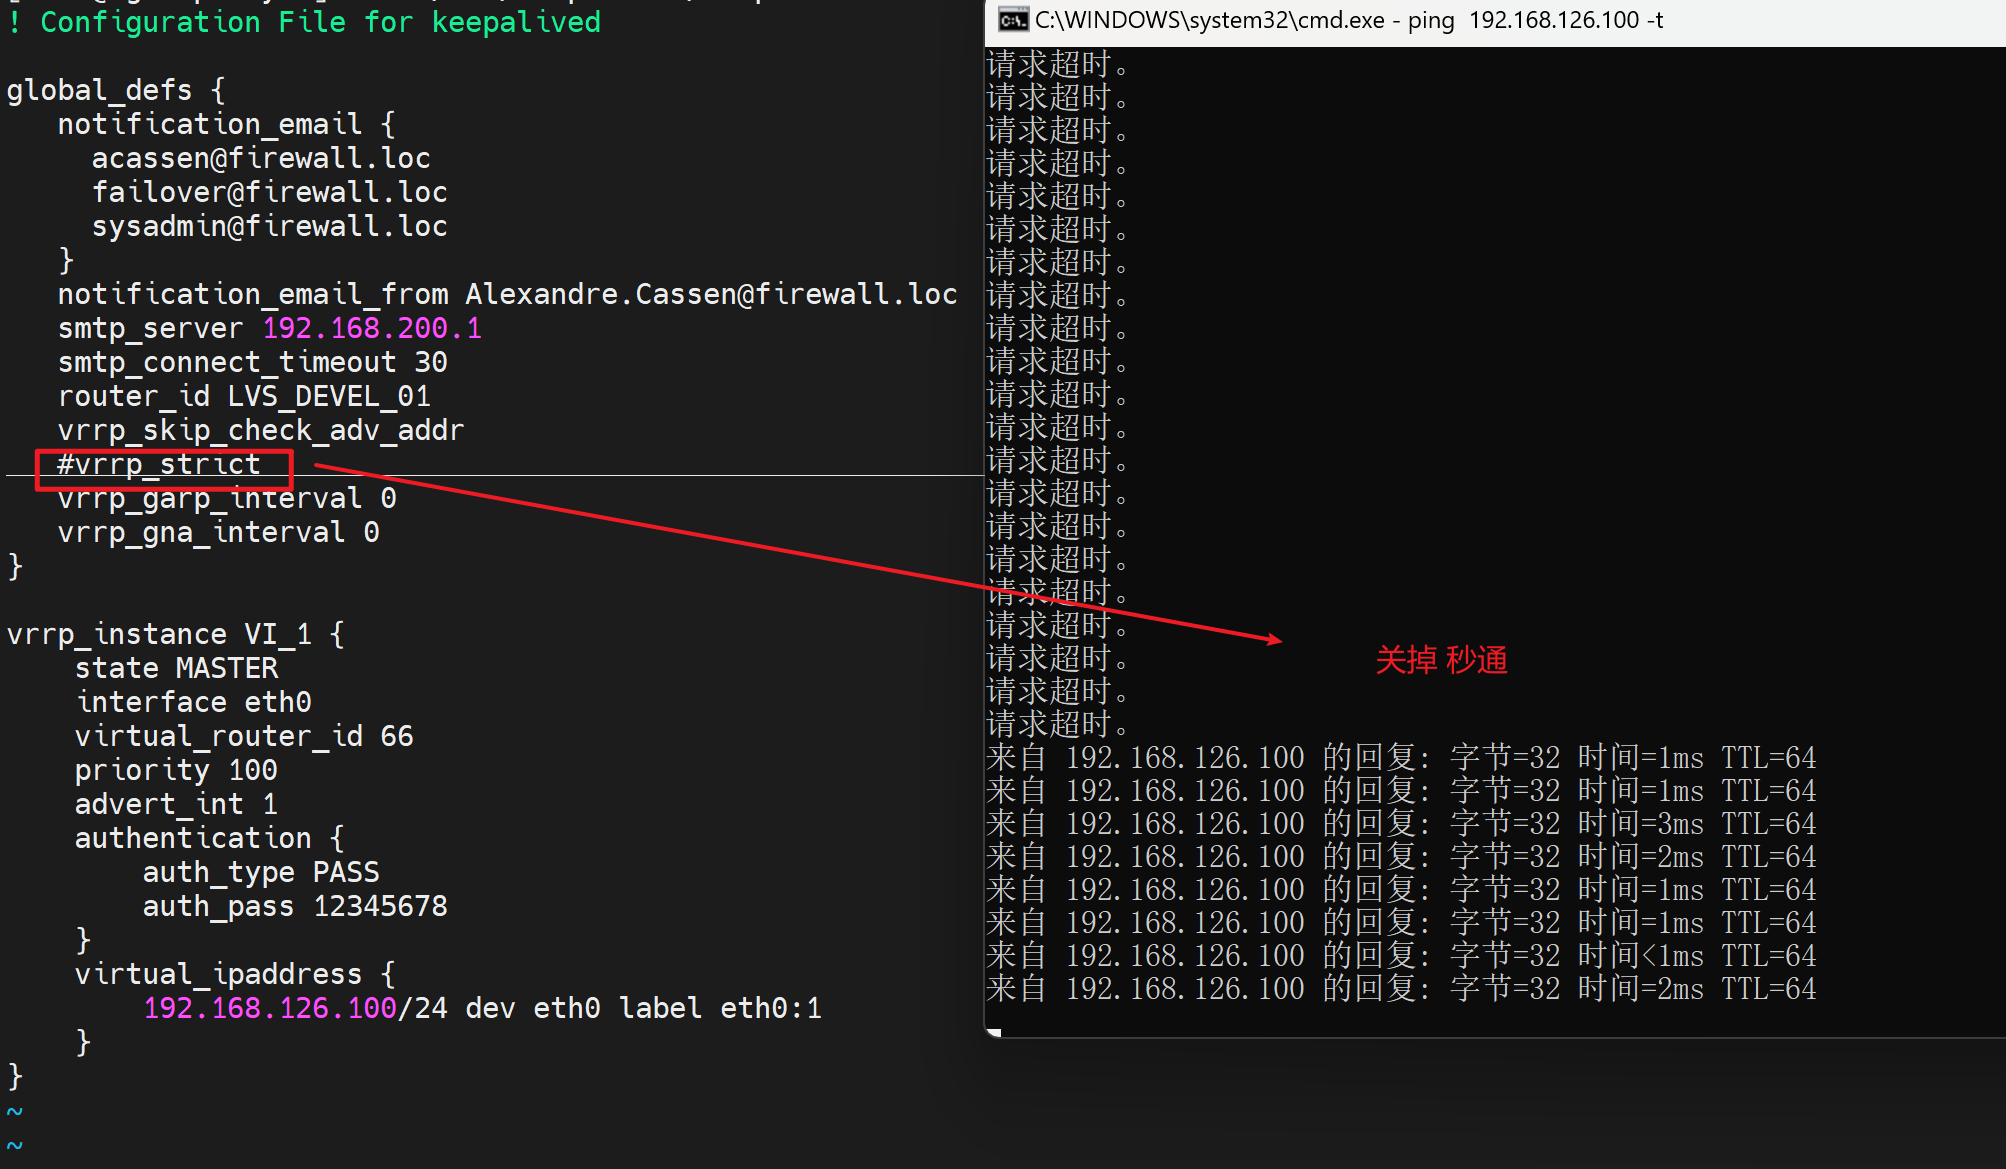Click the state MASTER line
The image size is (2006, 1169).
tap(176, 668)
